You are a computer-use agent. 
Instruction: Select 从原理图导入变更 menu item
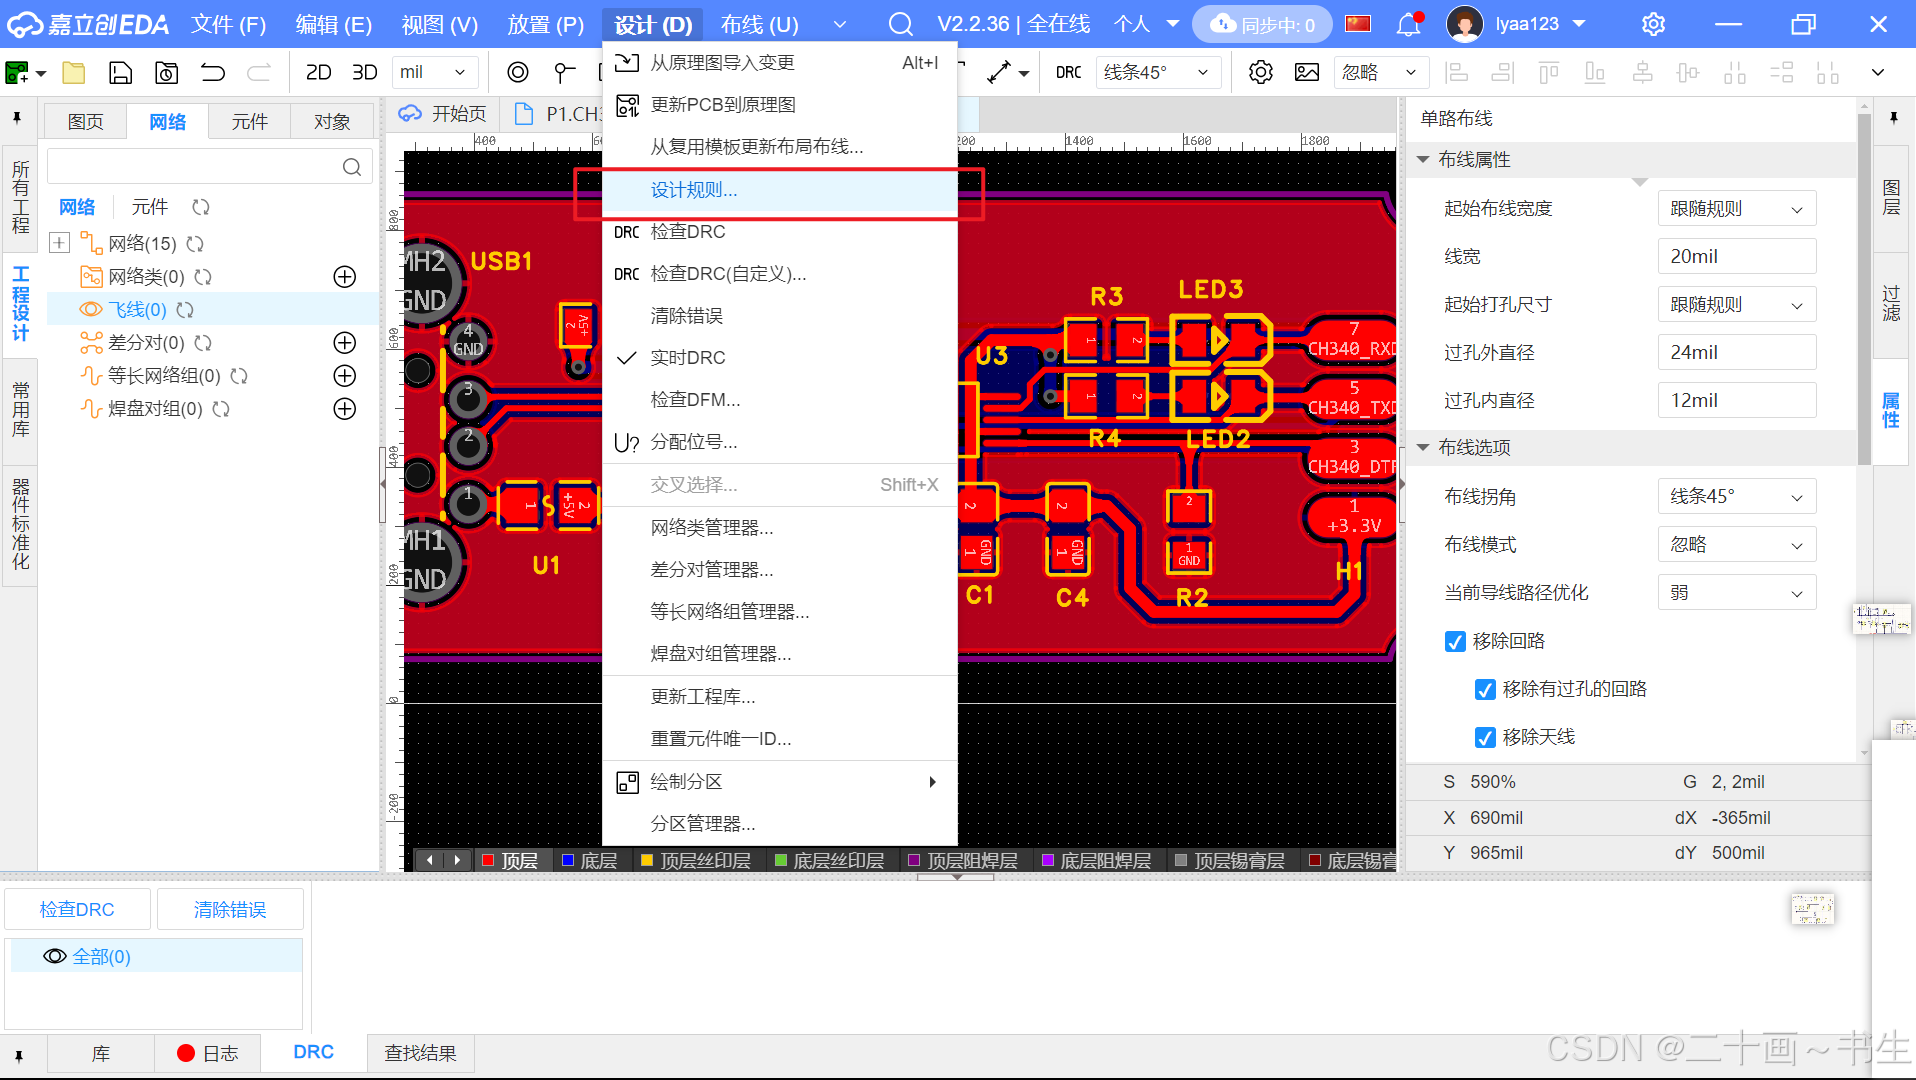780,63
